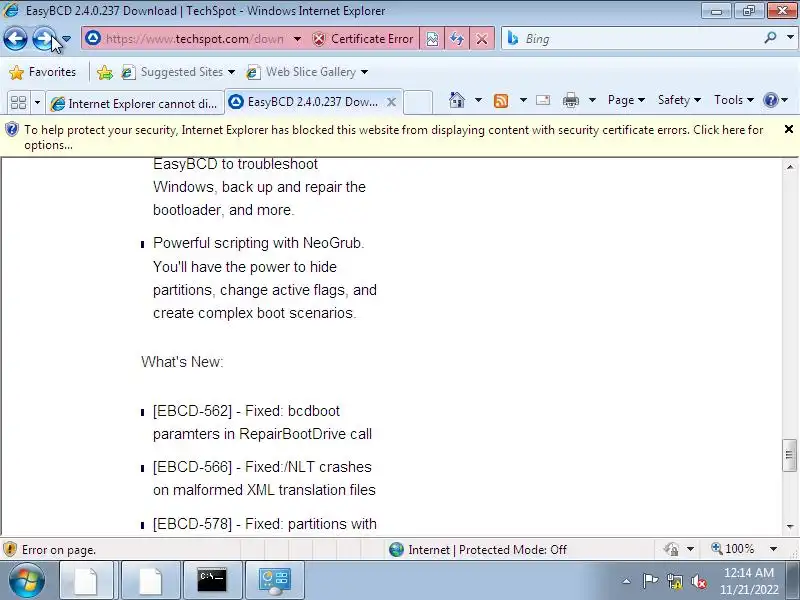Toggle the Compatibility View icon
The height and width of the screenshot is (600, 800).
(432, 39)
